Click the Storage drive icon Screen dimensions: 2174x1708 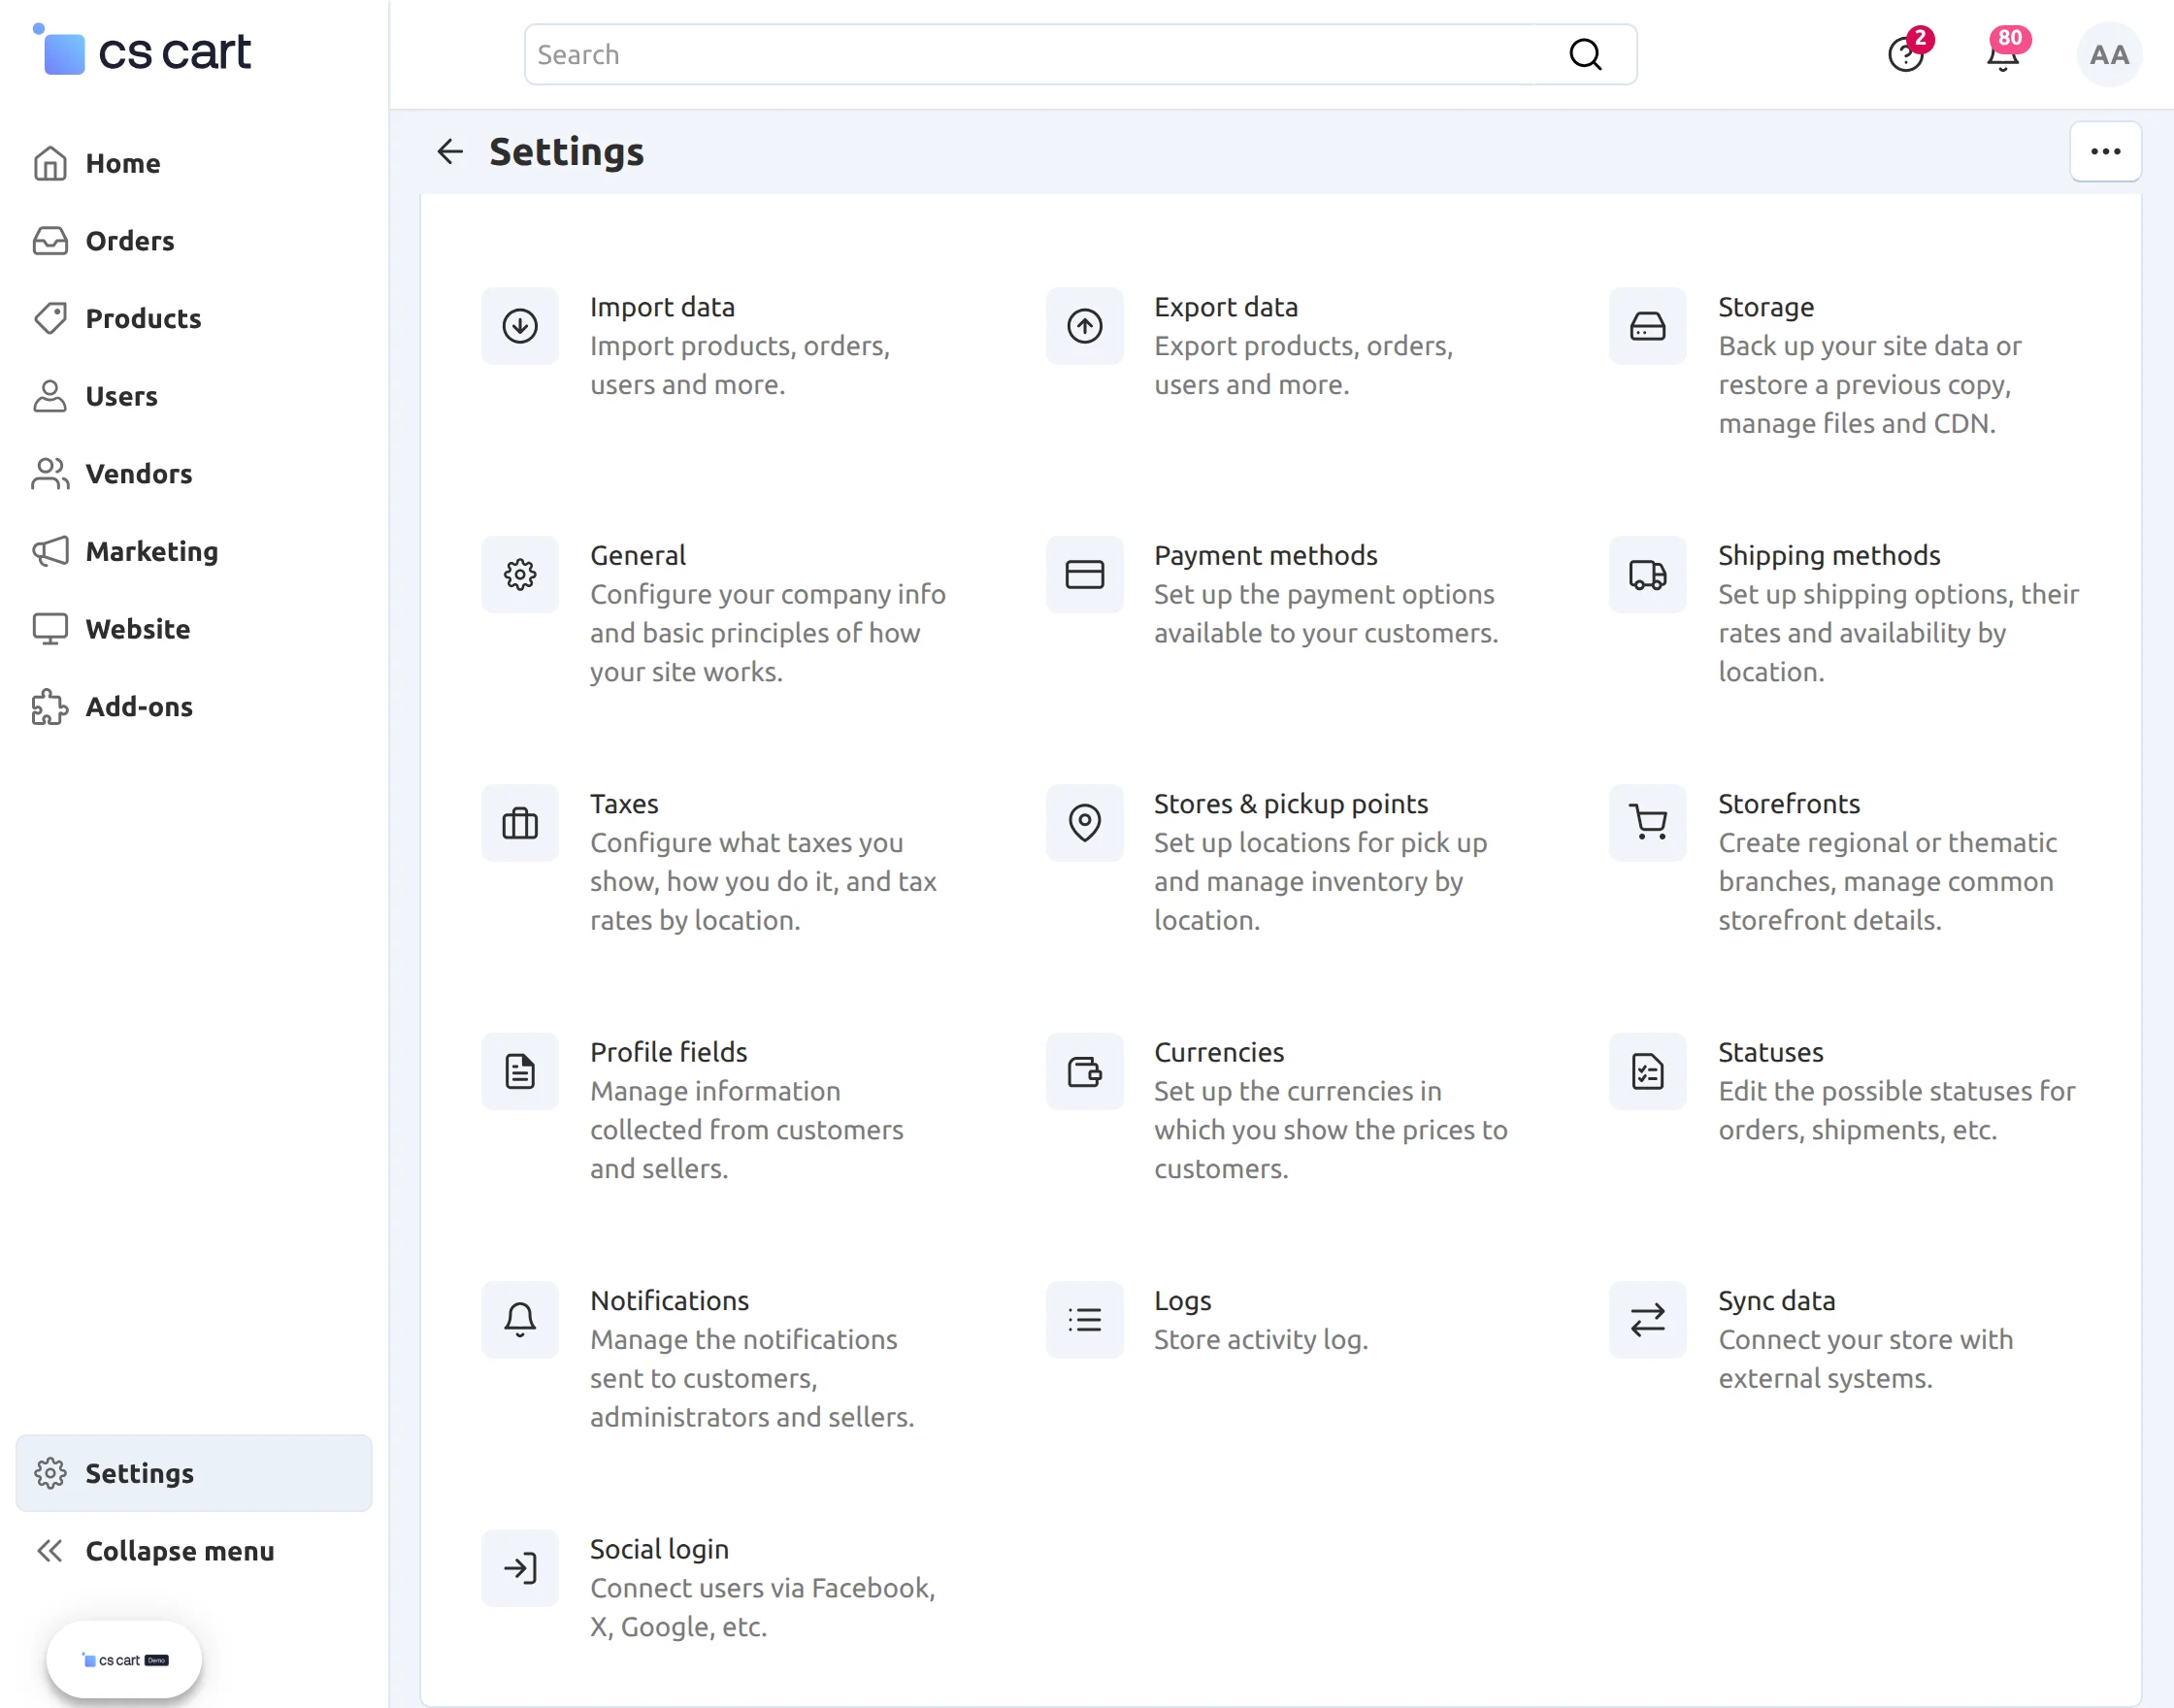(x=1647, y=326)
